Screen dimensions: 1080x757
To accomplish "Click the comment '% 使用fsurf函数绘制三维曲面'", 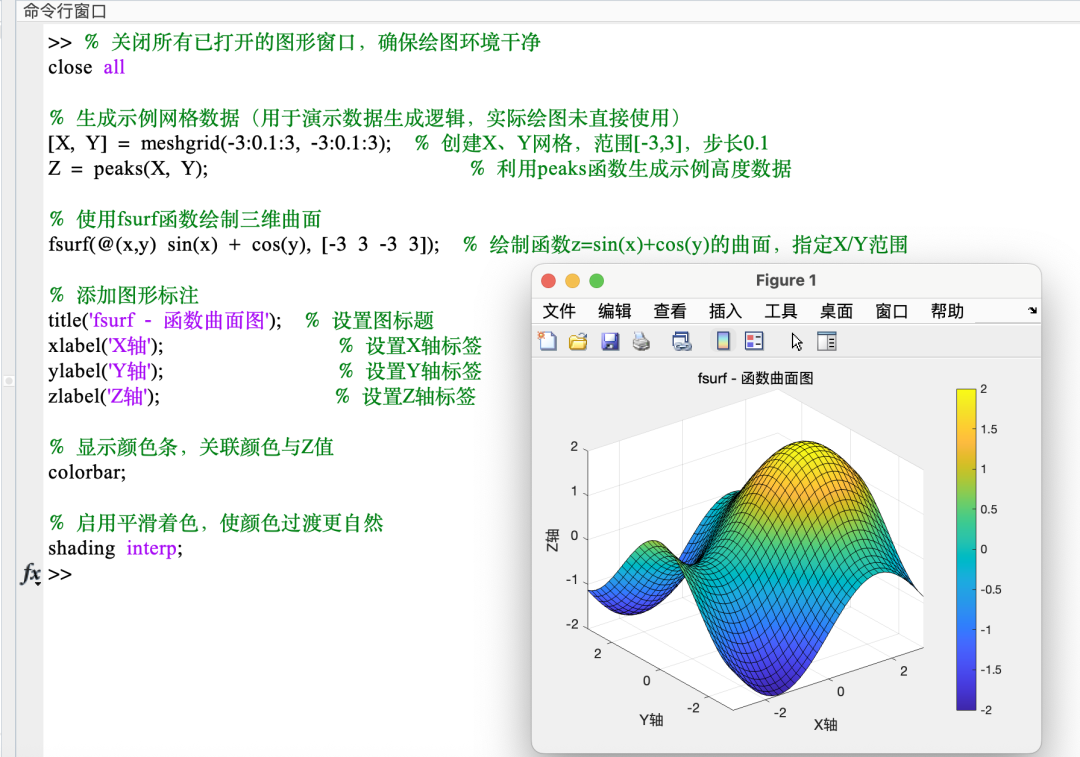I will (185, 220).
